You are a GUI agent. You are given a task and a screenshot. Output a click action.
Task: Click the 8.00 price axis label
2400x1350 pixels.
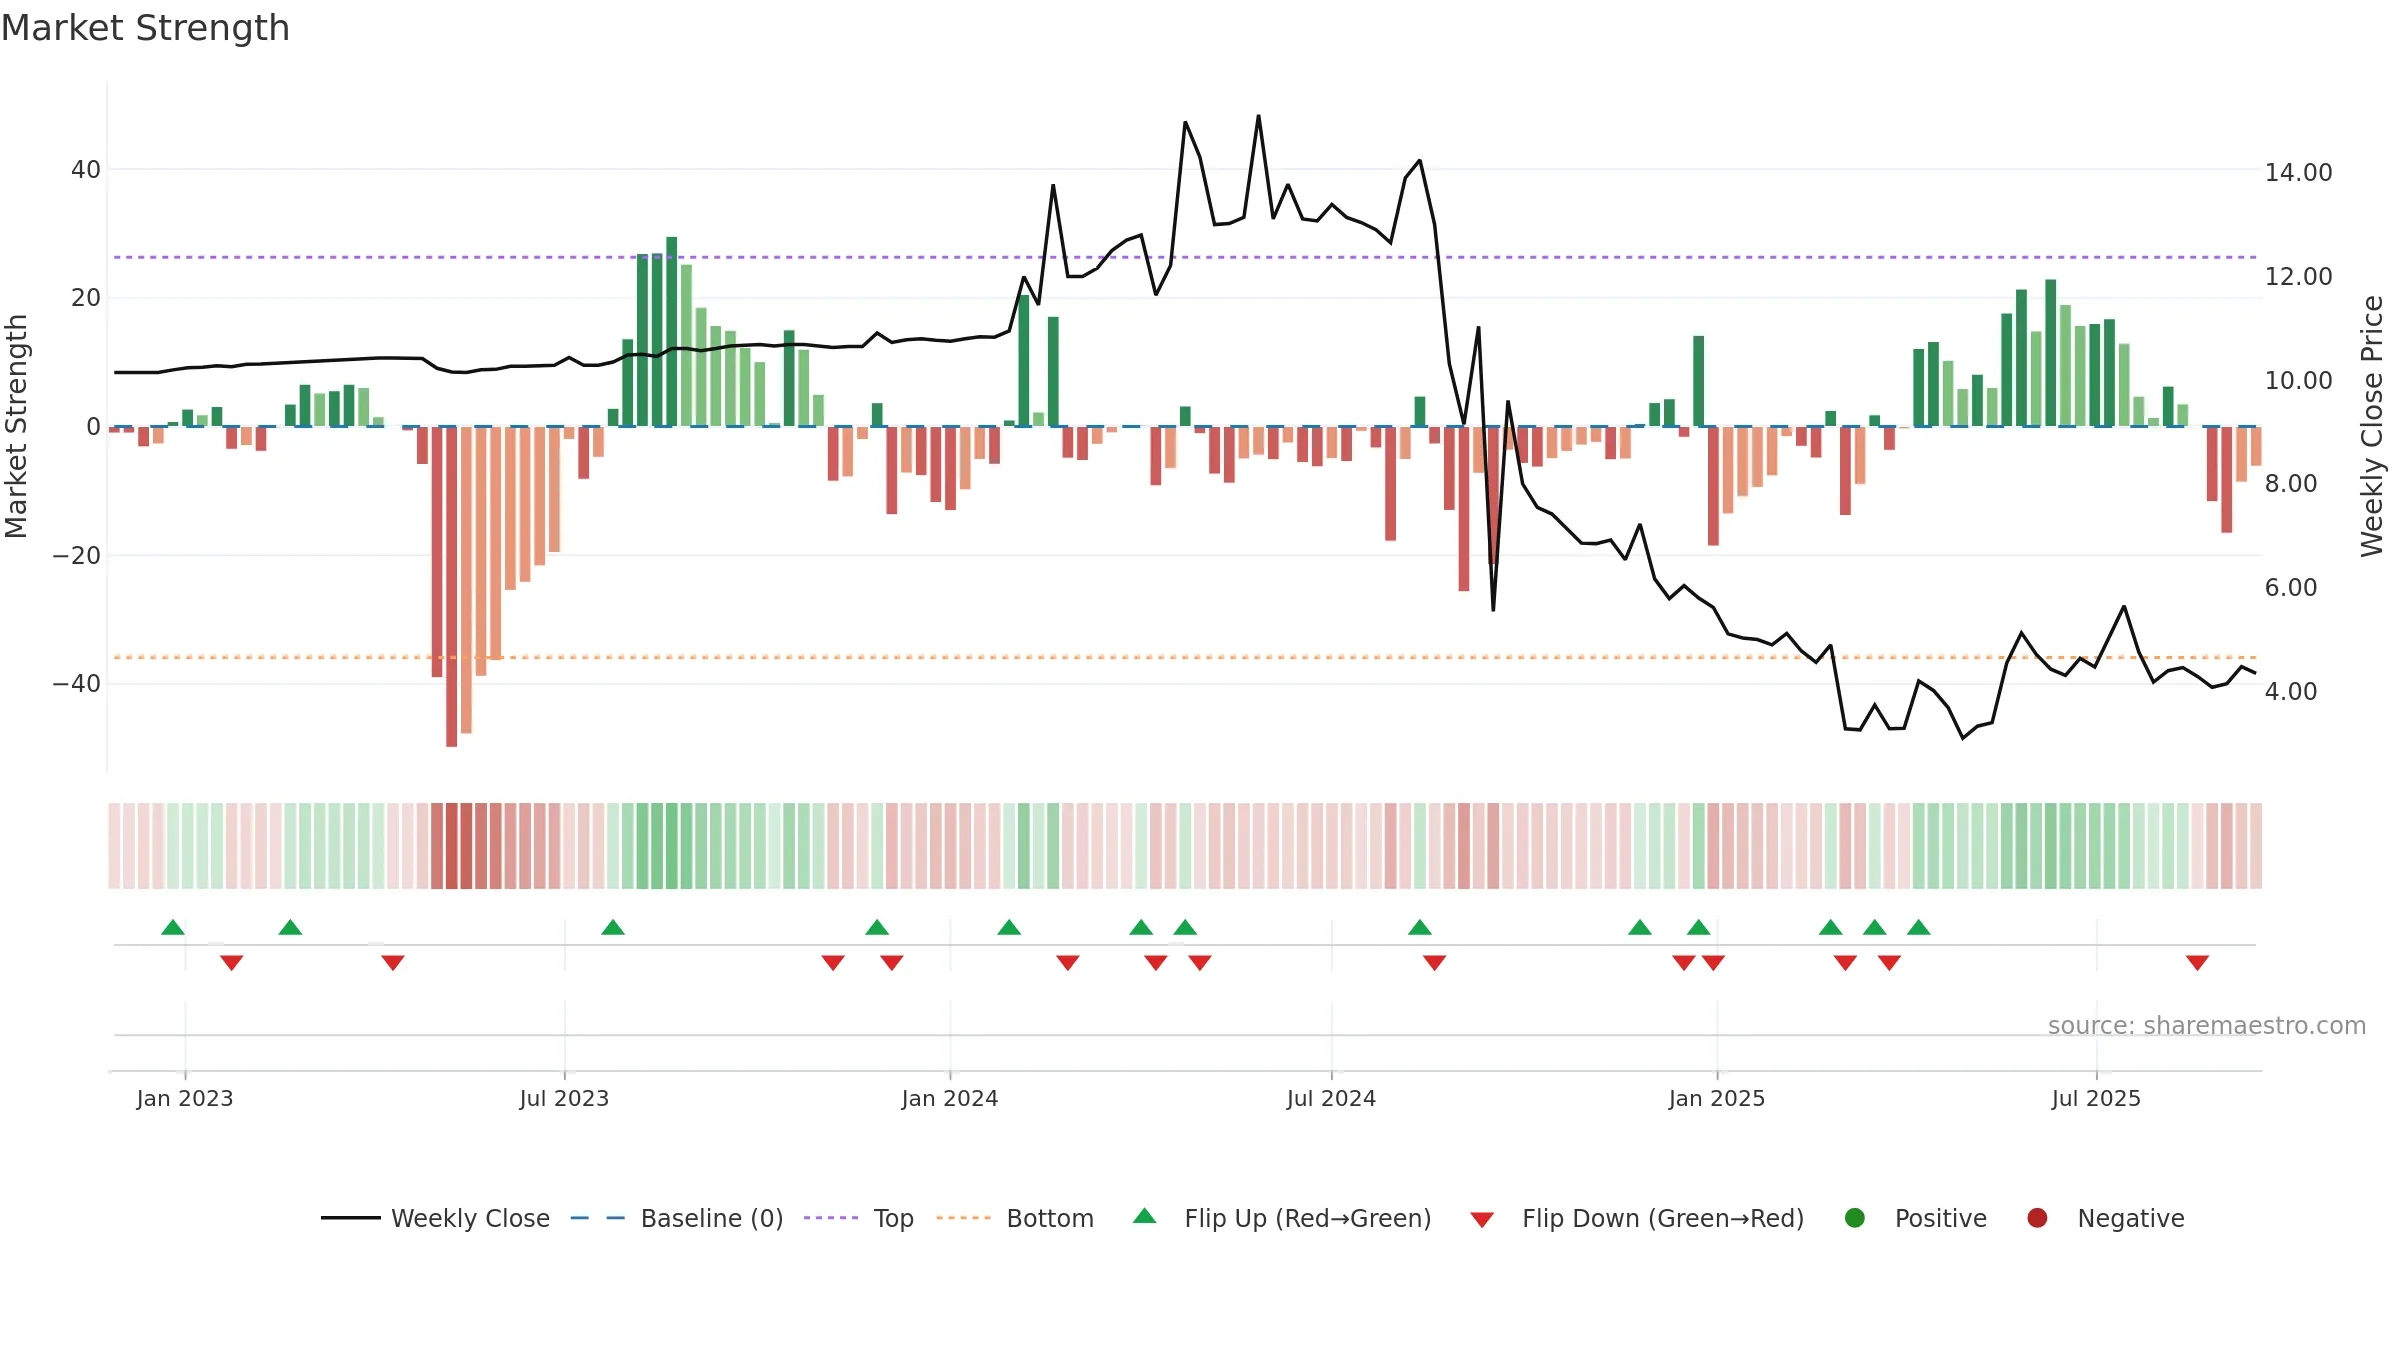pyautogui.click(x=2291, y=484)
